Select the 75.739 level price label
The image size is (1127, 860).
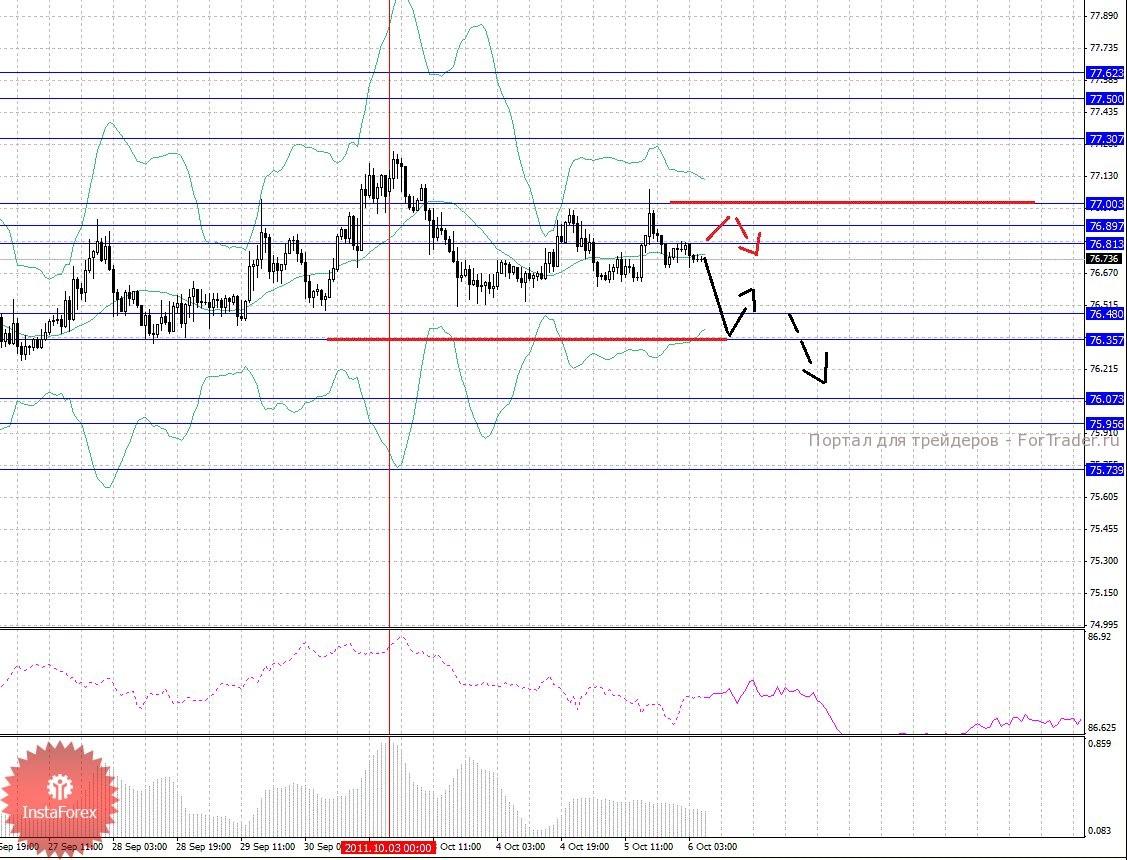(x=1105, y=470)
